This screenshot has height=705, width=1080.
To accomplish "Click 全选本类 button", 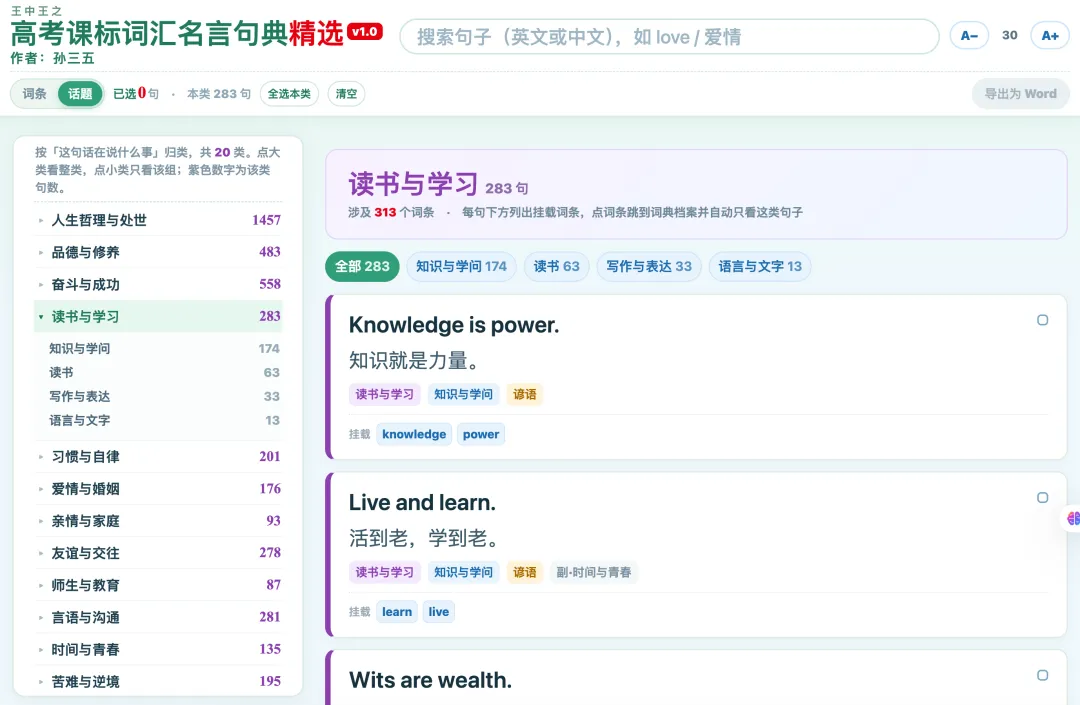I will coord(289,94).
